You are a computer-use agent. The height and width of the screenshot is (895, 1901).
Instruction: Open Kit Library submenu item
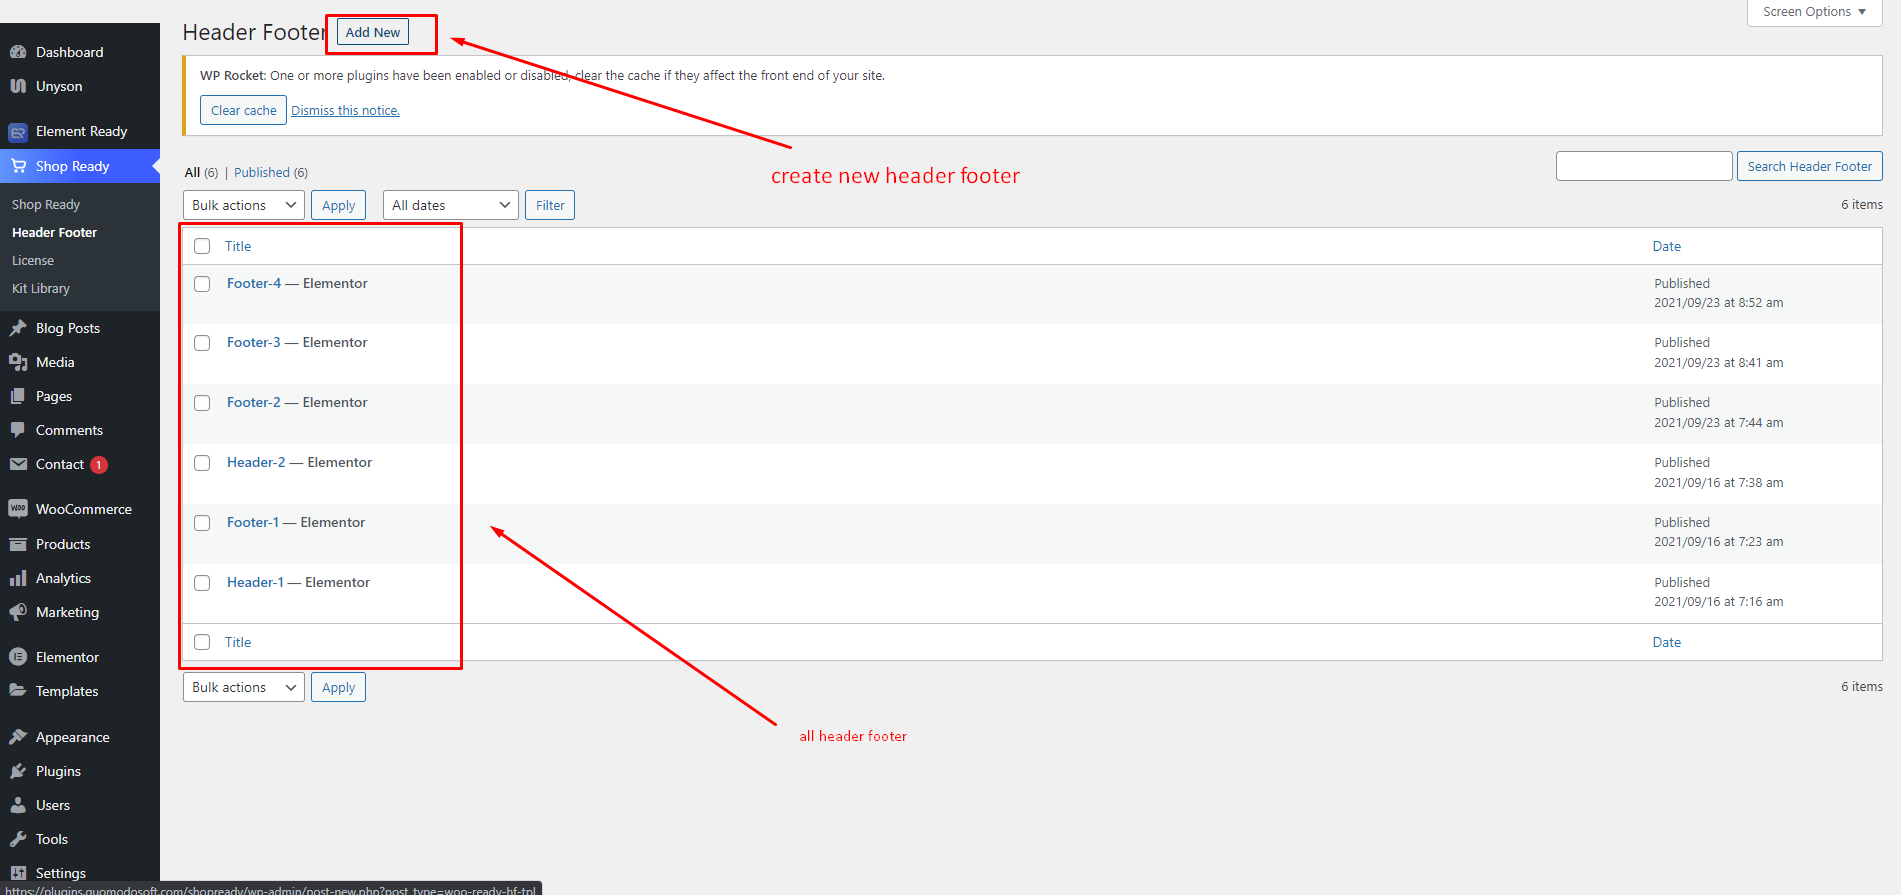coord(41,288)
